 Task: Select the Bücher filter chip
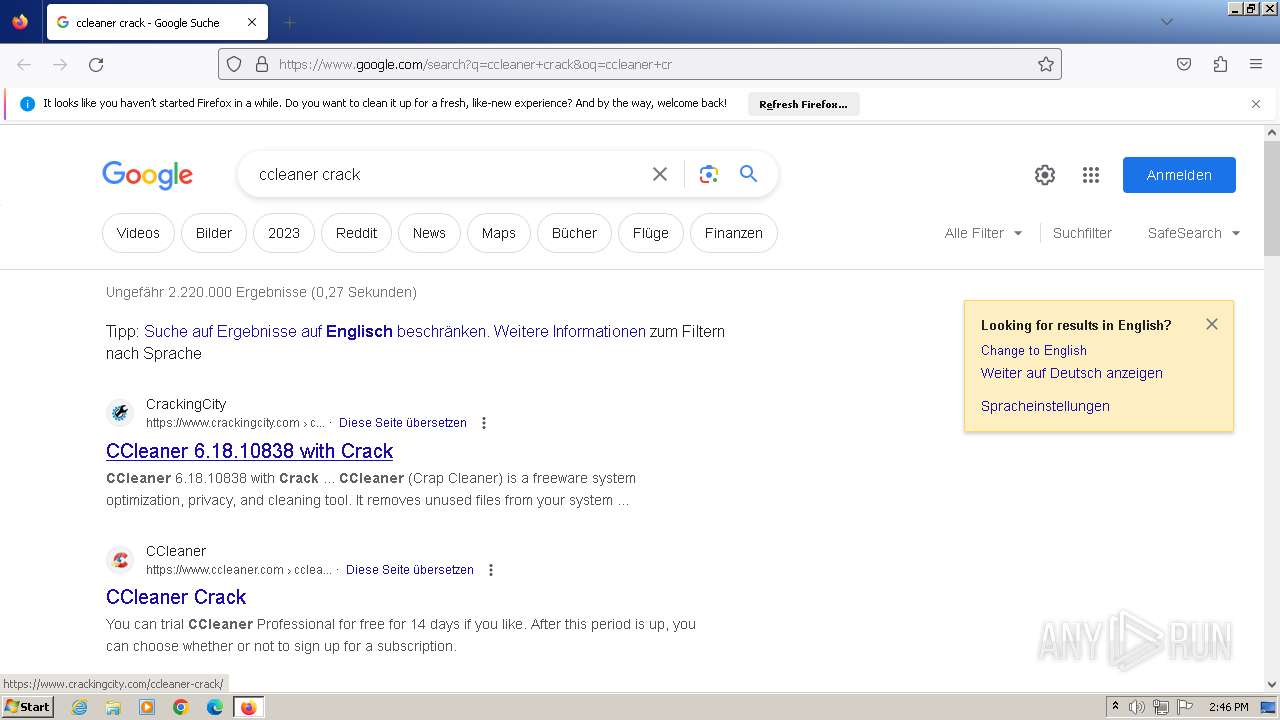click(x=574, y=233)
